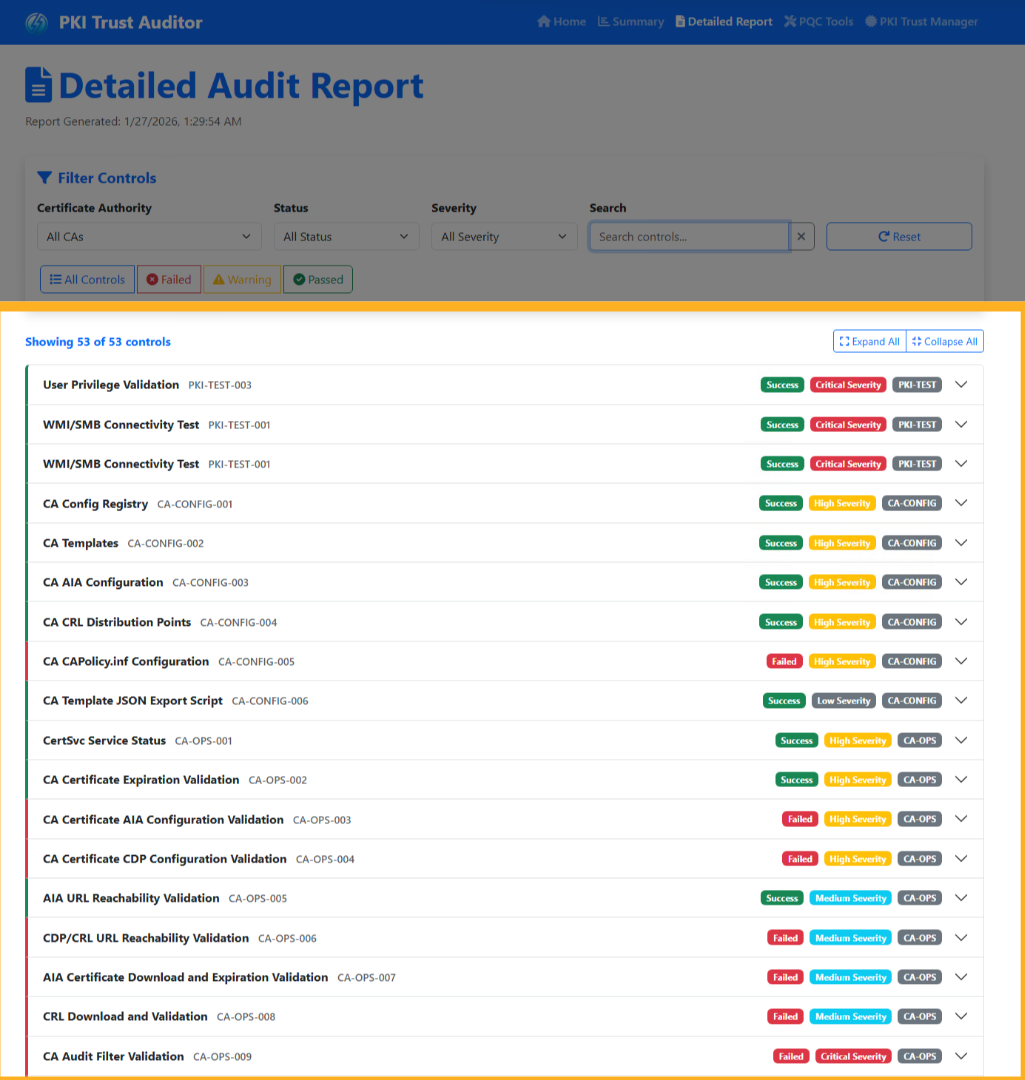Click the Expand All button
Screen dimensions: 1025x1080
tap(868, 341)
